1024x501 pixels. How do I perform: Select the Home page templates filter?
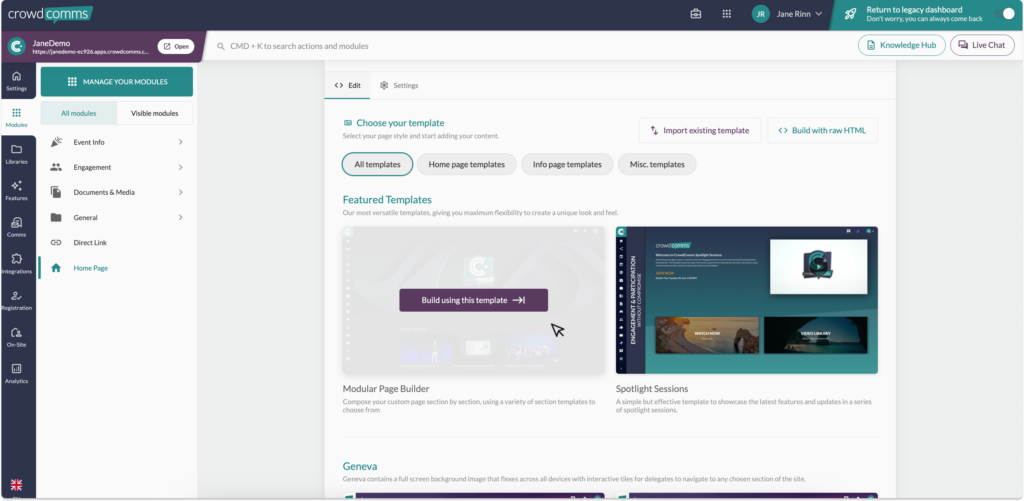466,165
